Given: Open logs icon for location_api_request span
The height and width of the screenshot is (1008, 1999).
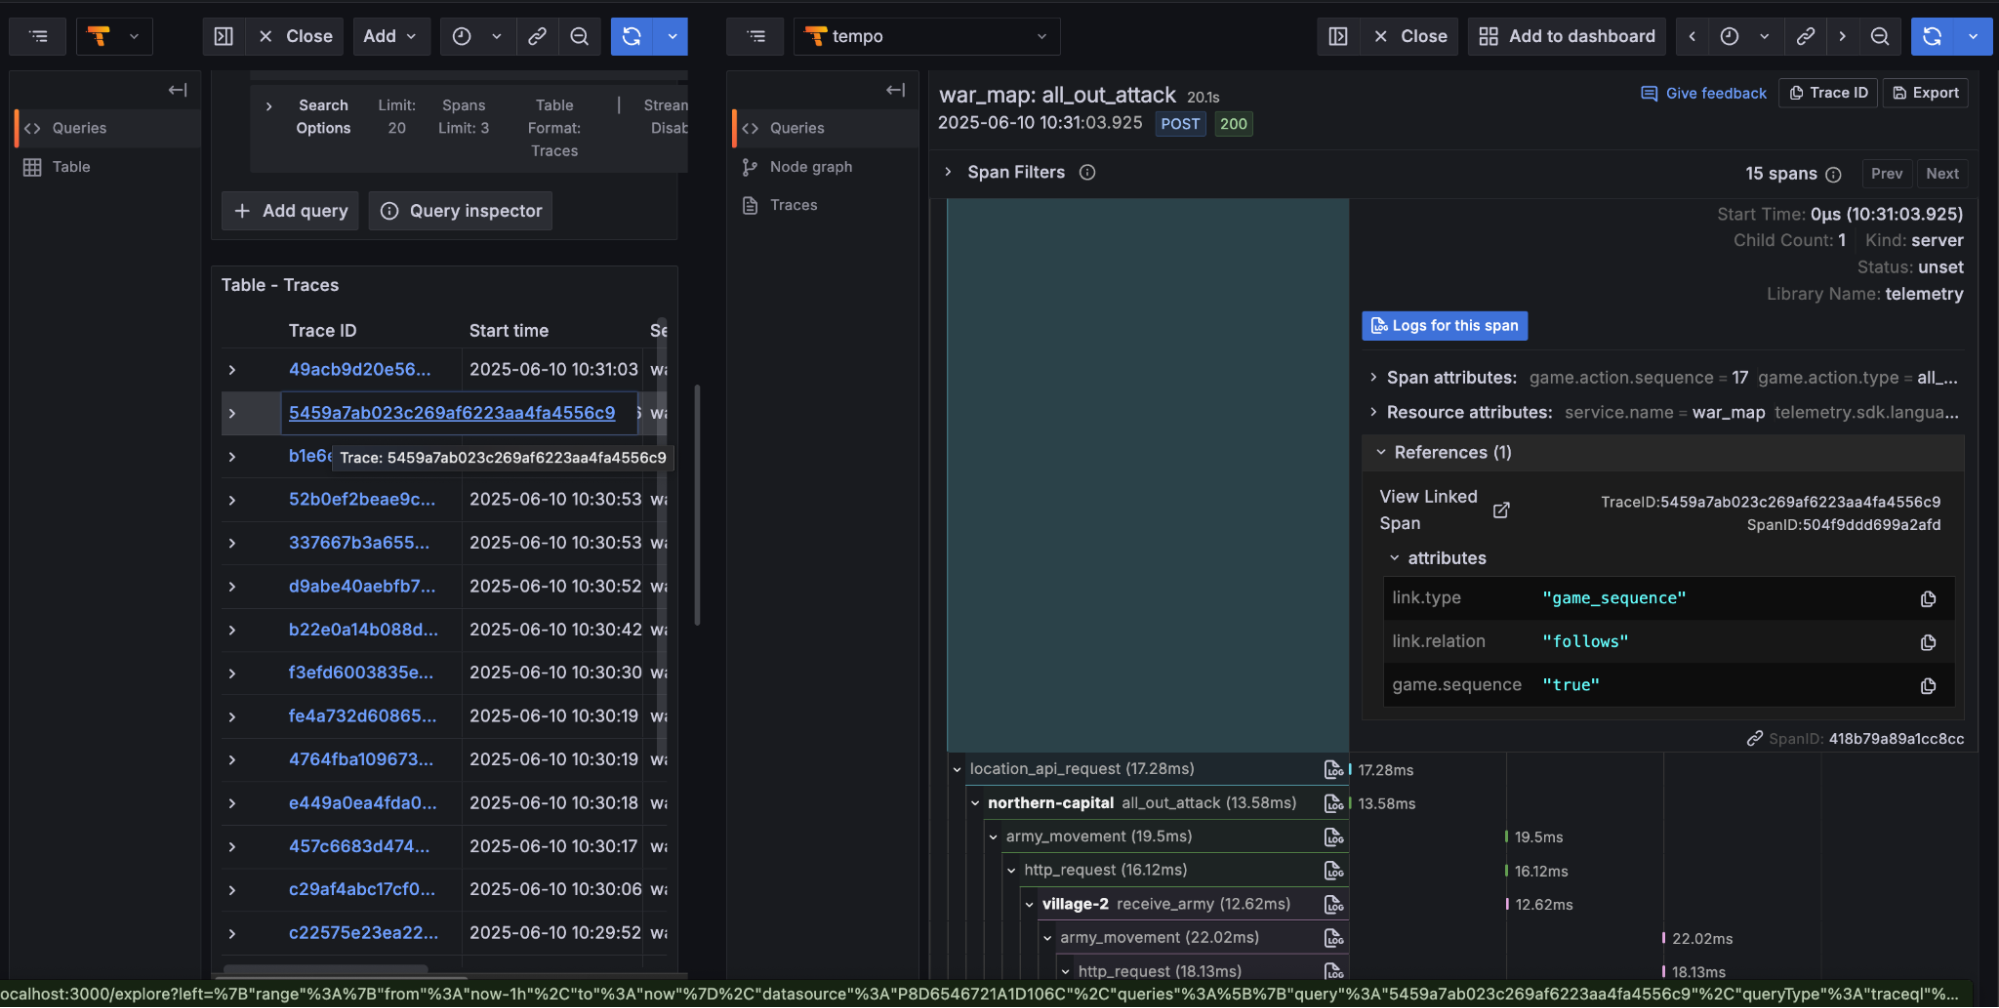Looking at the screenshot, I should coord(1333,770).
